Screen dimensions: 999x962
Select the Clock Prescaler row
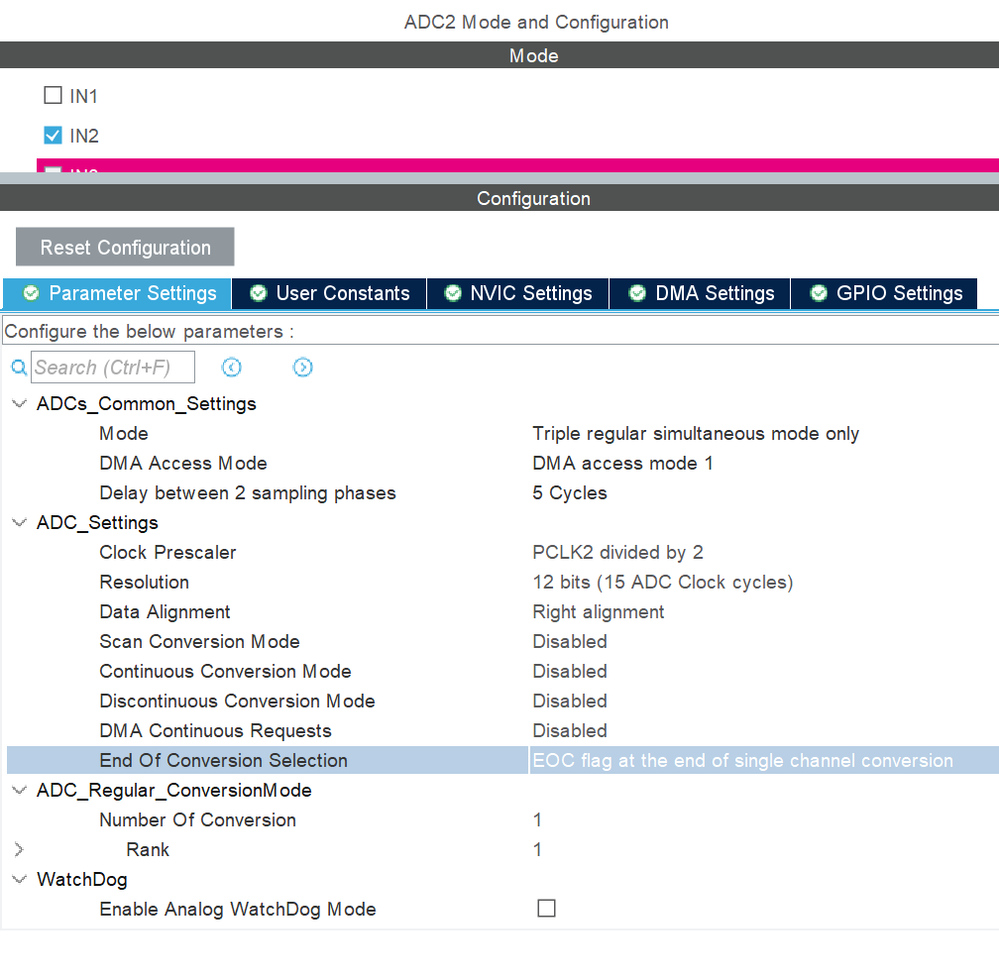click(503, 552)
